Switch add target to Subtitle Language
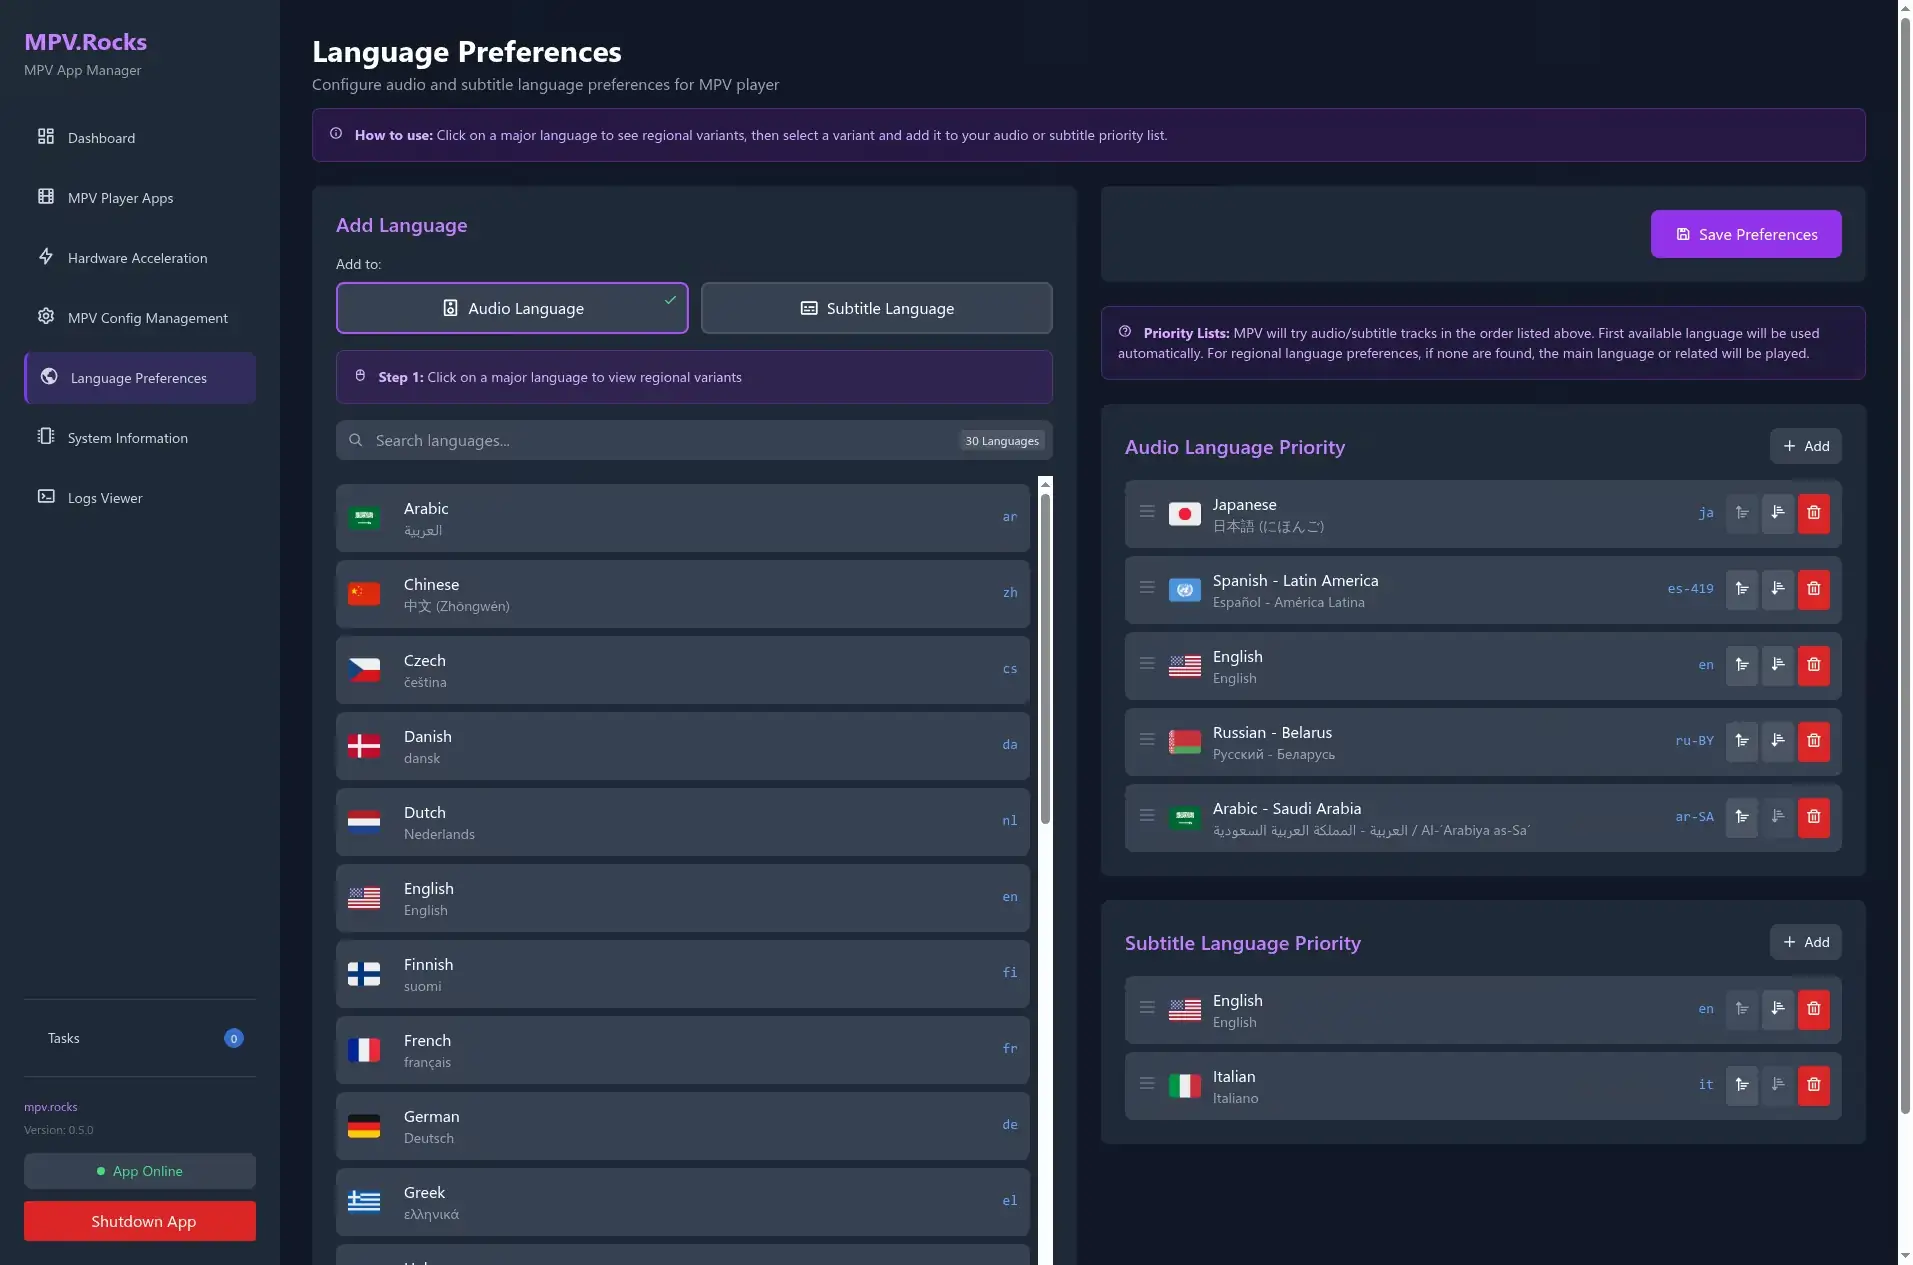 (876, 308)
